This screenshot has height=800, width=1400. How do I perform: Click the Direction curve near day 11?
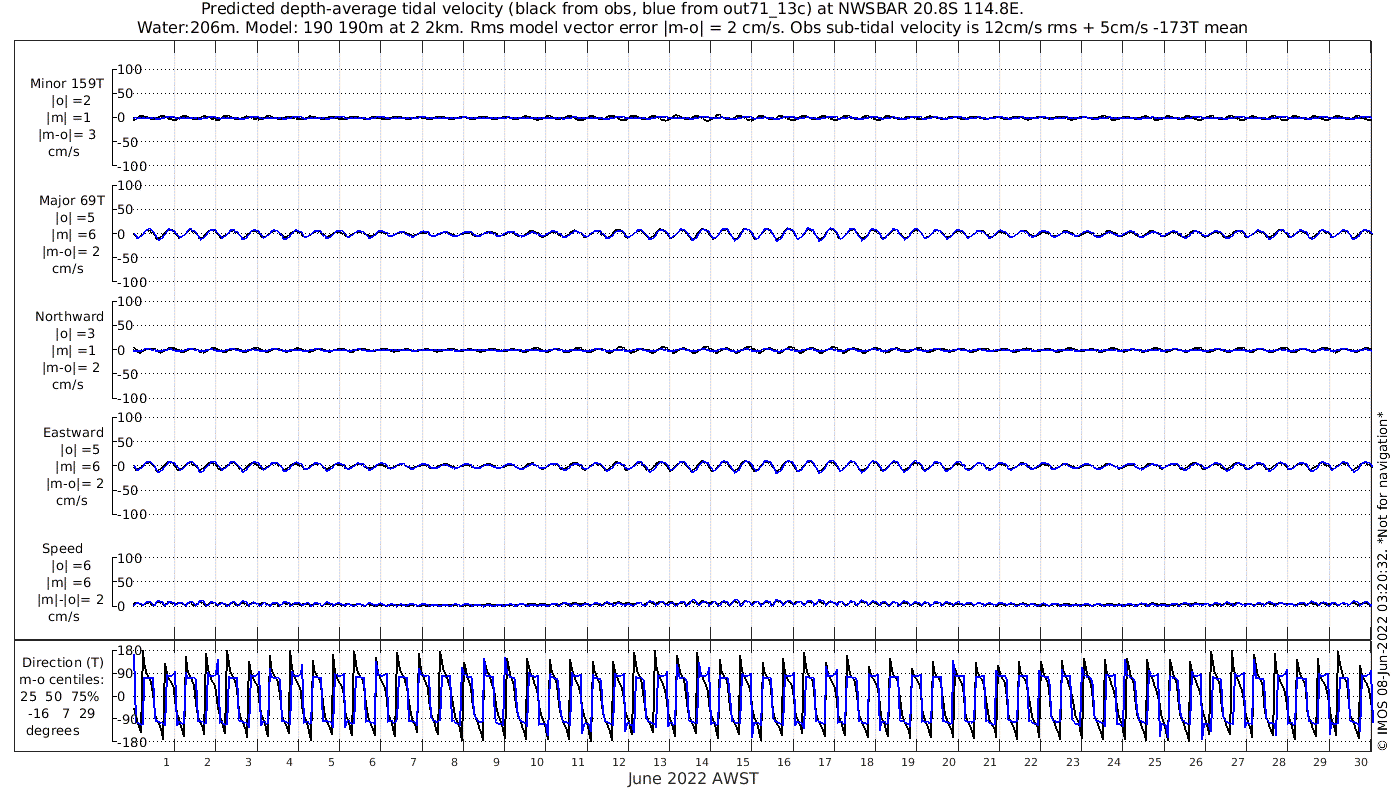[578, 695]
